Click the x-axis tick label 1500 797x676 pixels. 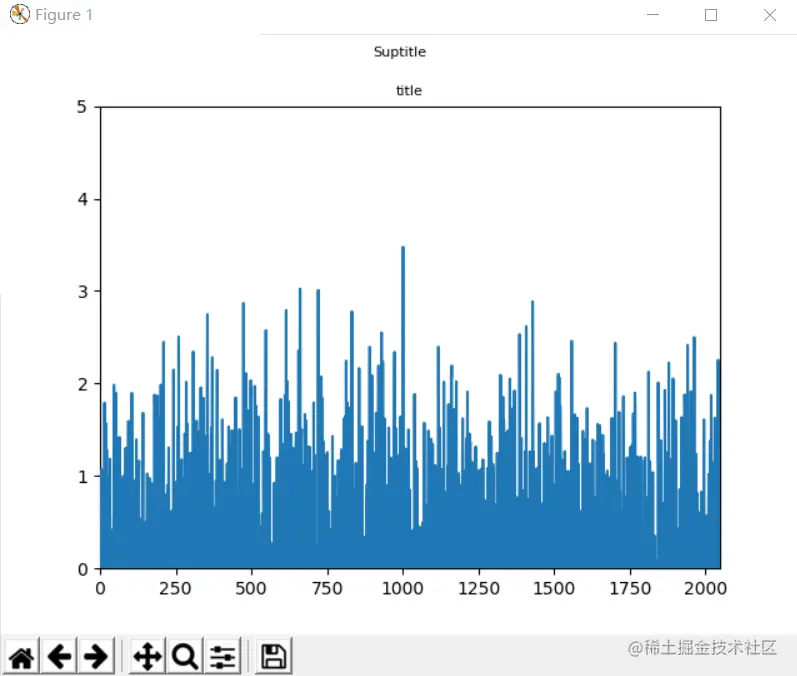554,588
